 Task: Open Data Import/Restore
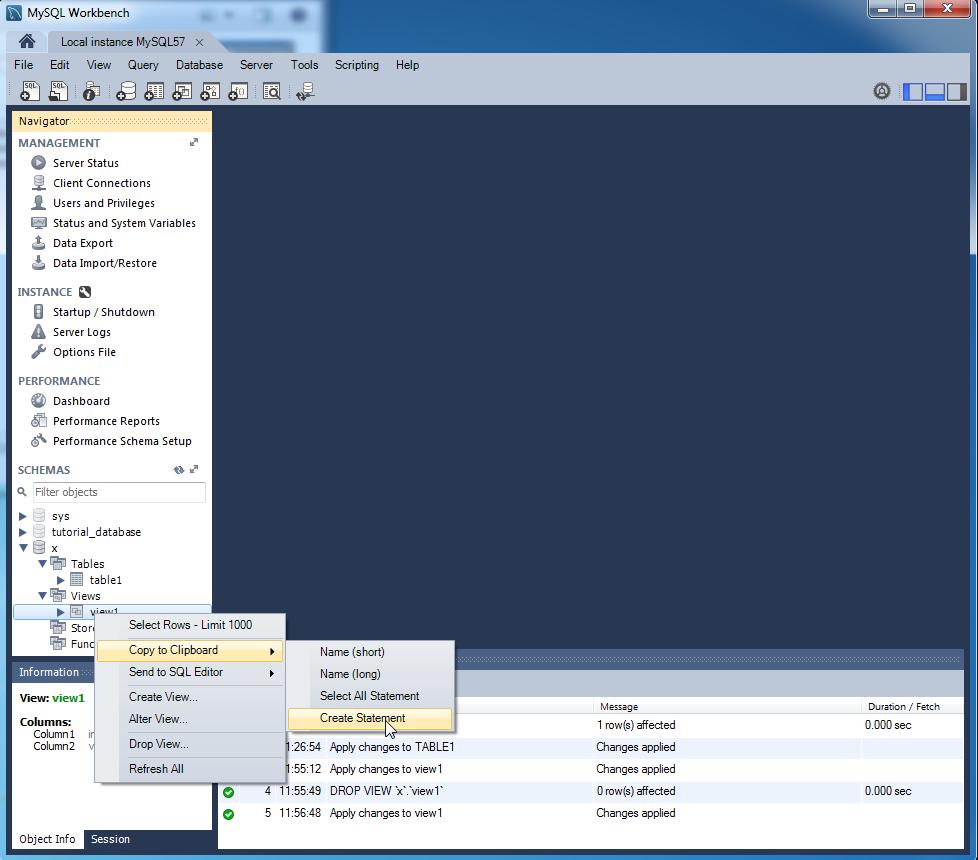coord(105,263)
